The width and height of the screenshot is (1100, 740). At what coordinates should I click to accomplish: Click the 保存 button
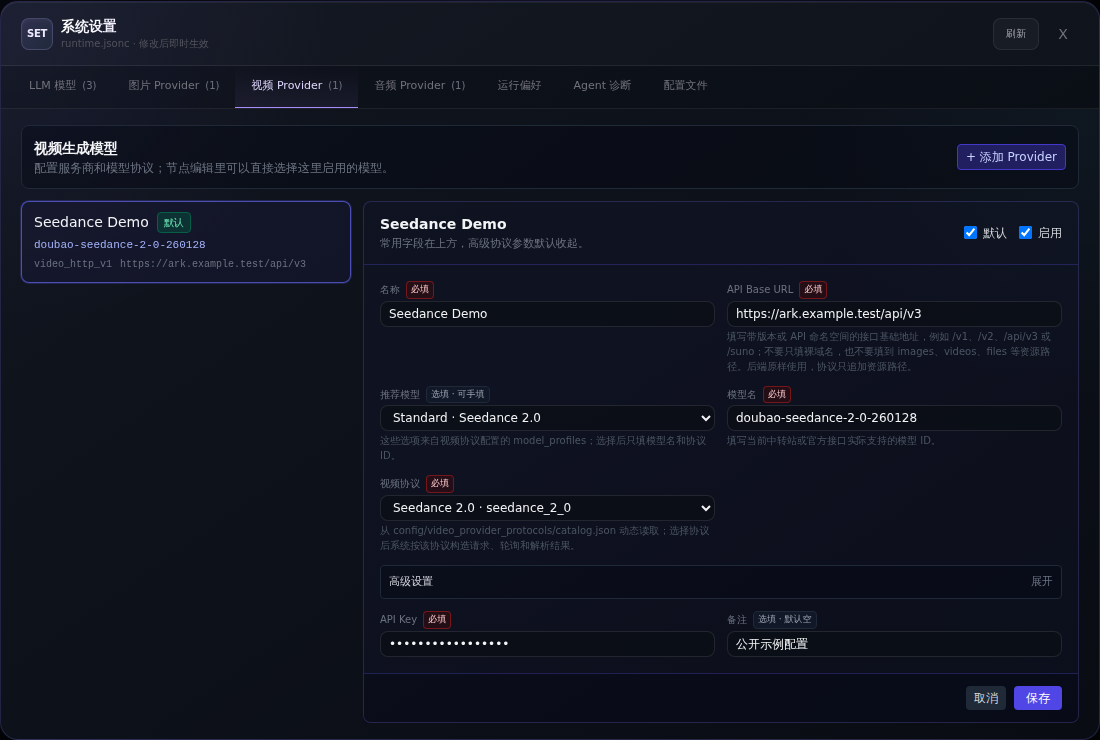tap(1038, 698)
